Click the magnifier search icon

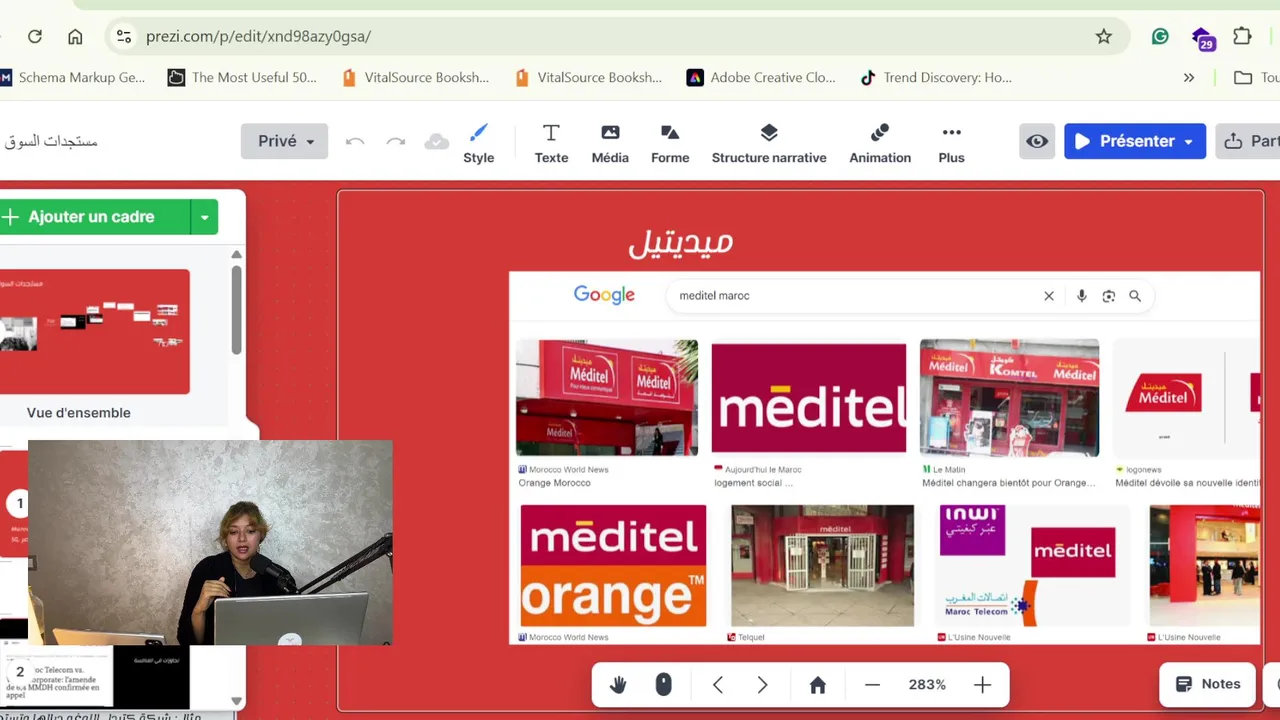[x=1135, y=296]
